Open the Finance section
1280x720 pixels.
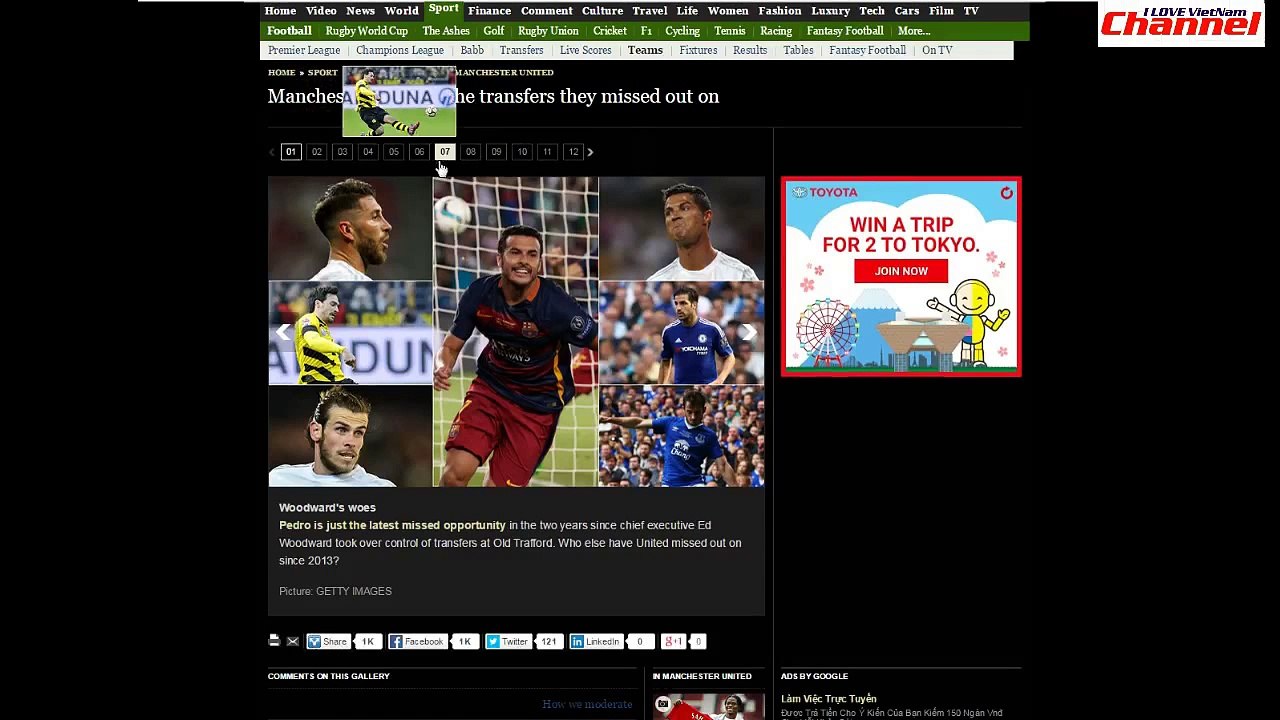pos(489,11)
